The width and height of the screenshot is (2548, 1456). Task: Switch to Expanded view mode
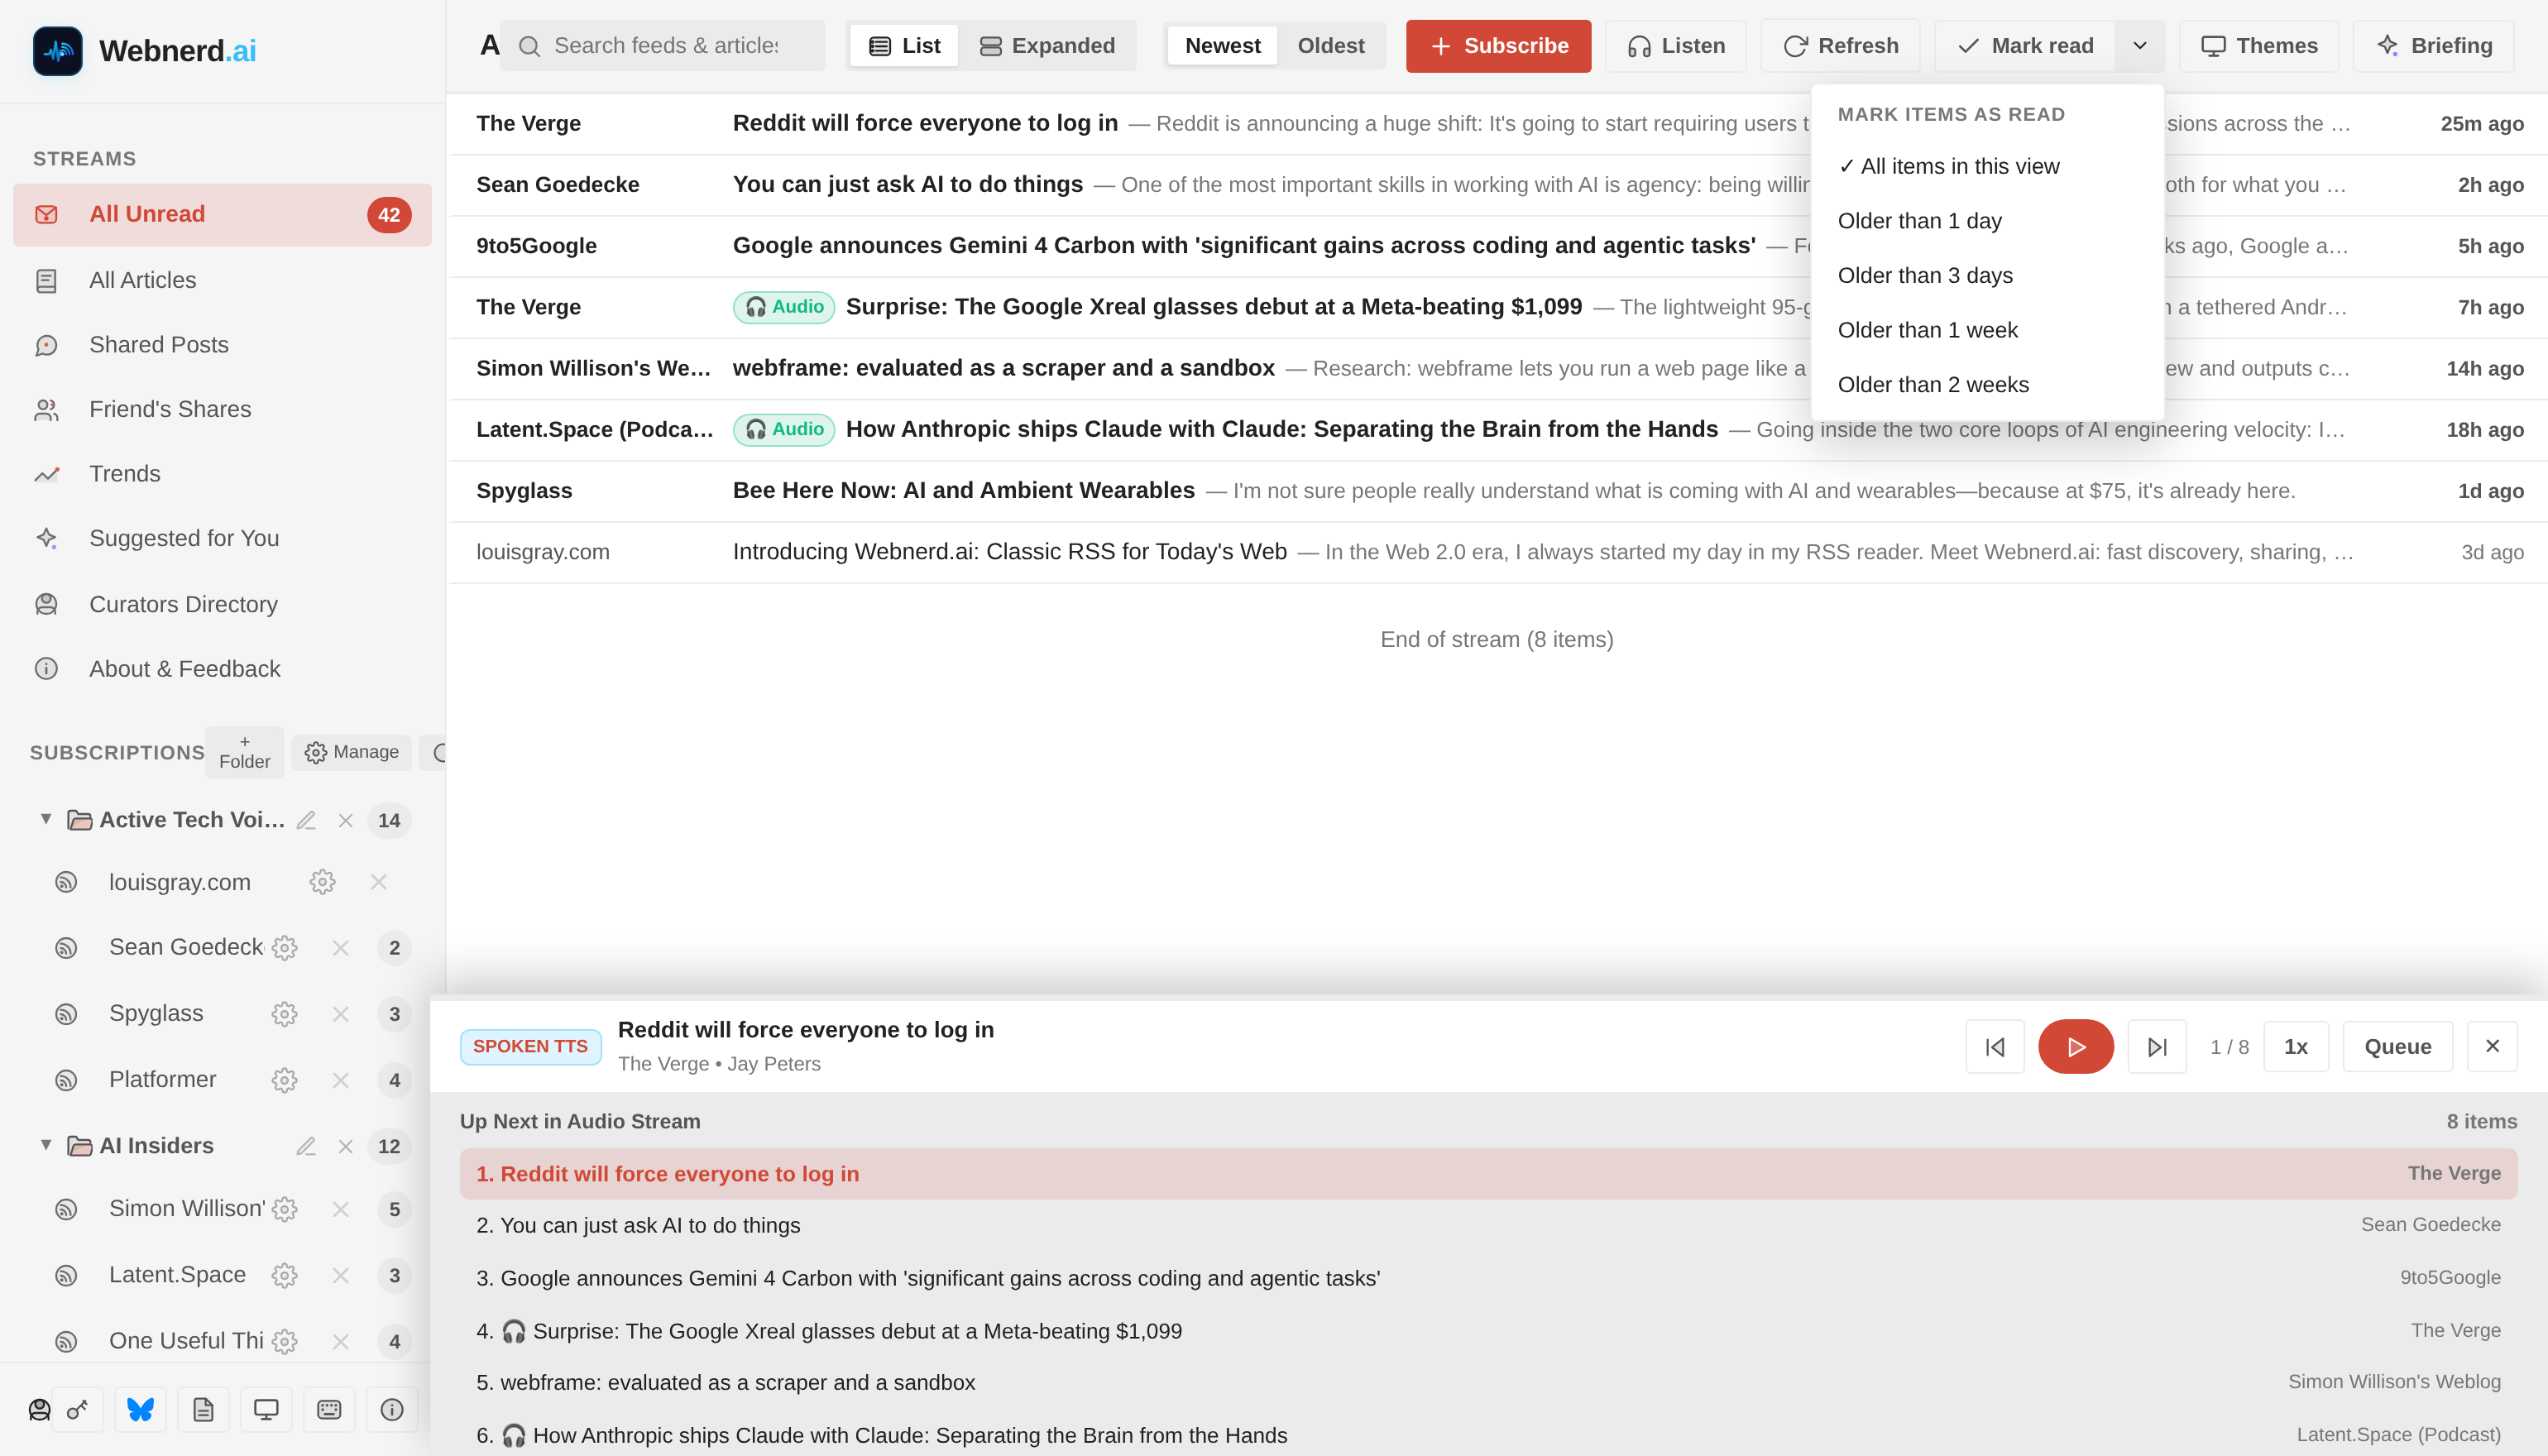(x=1047, y=46)
